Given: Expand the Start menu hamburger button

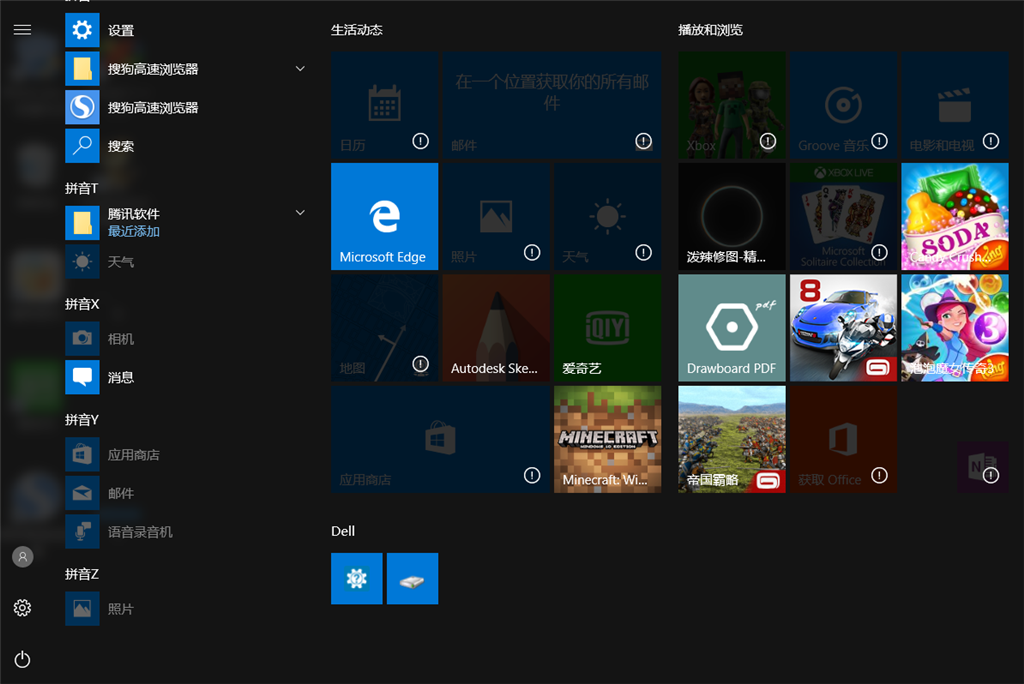Looking at the screenshot, I should 22,29.
